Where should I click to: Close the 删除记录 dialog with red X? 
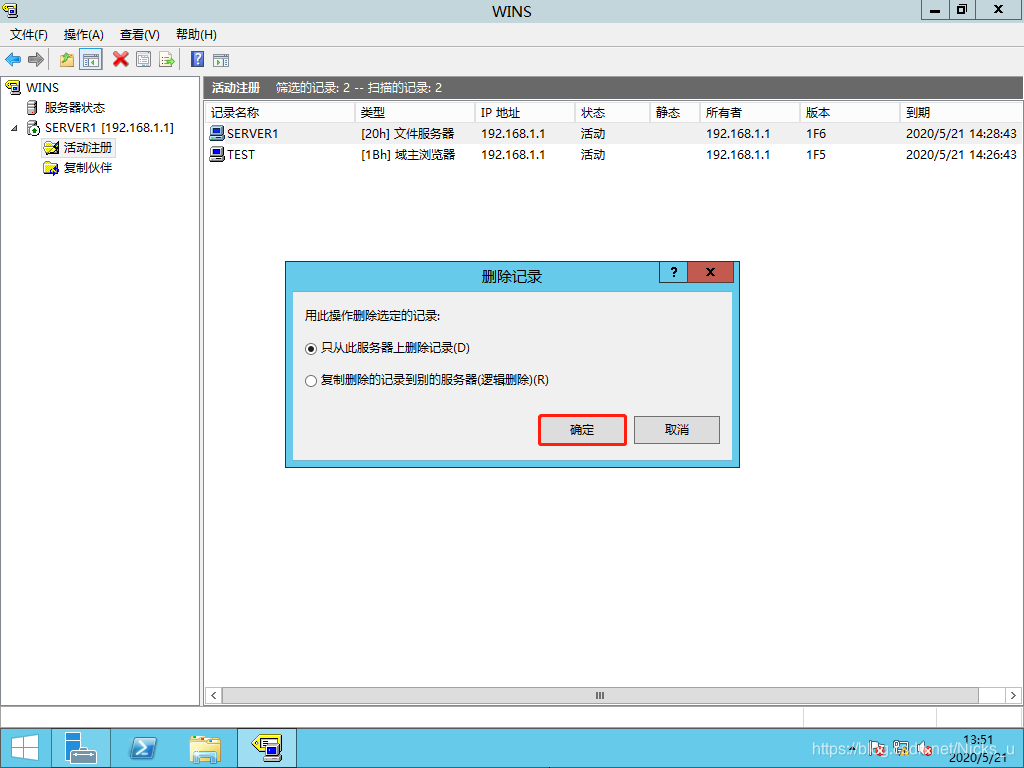711,272
